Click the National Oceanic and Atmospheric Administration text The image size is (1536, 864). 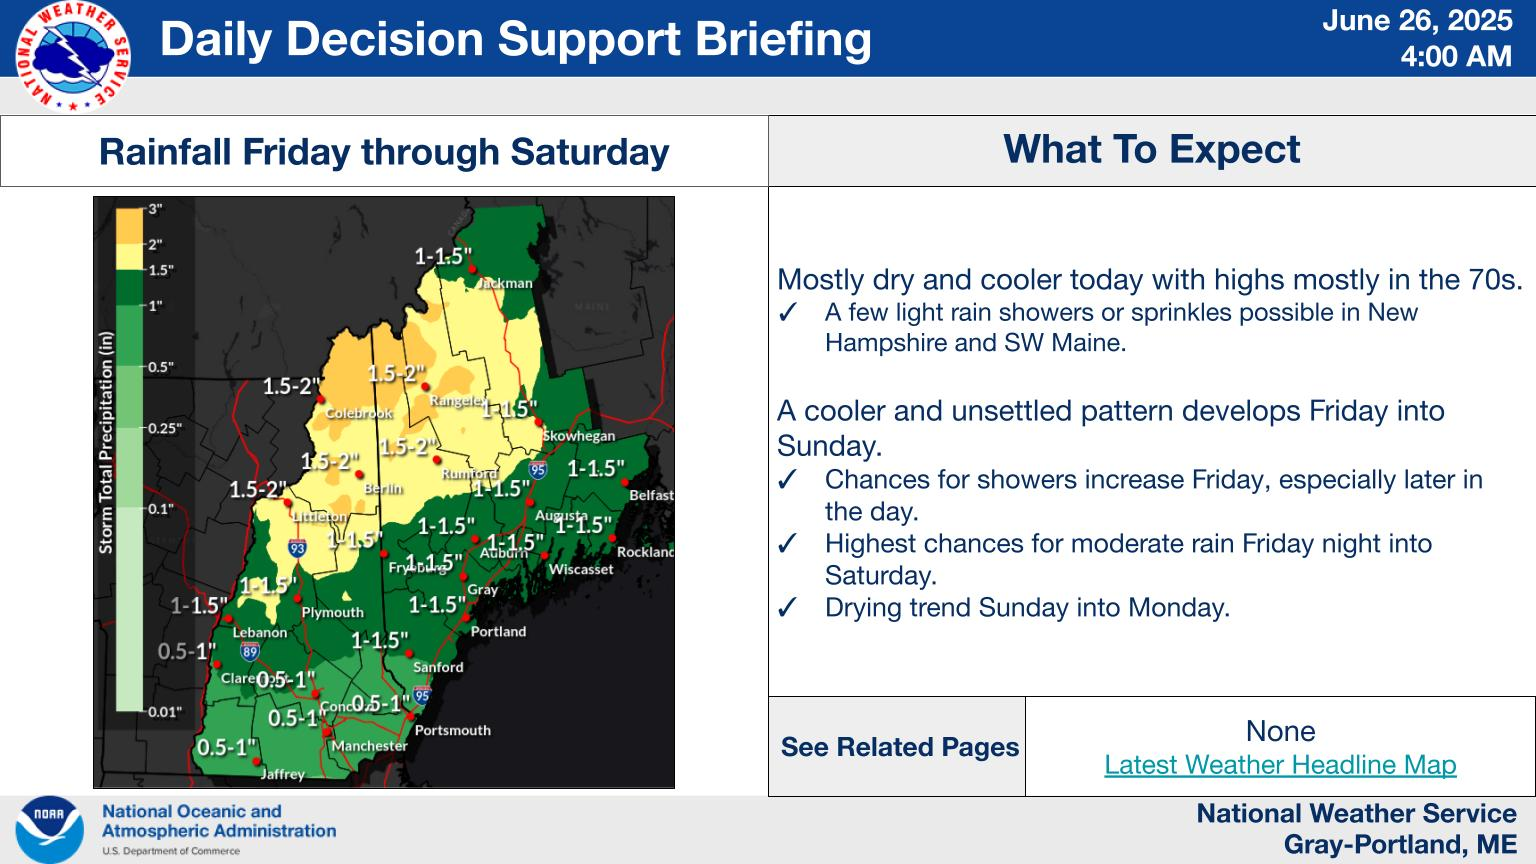[219, 821]
